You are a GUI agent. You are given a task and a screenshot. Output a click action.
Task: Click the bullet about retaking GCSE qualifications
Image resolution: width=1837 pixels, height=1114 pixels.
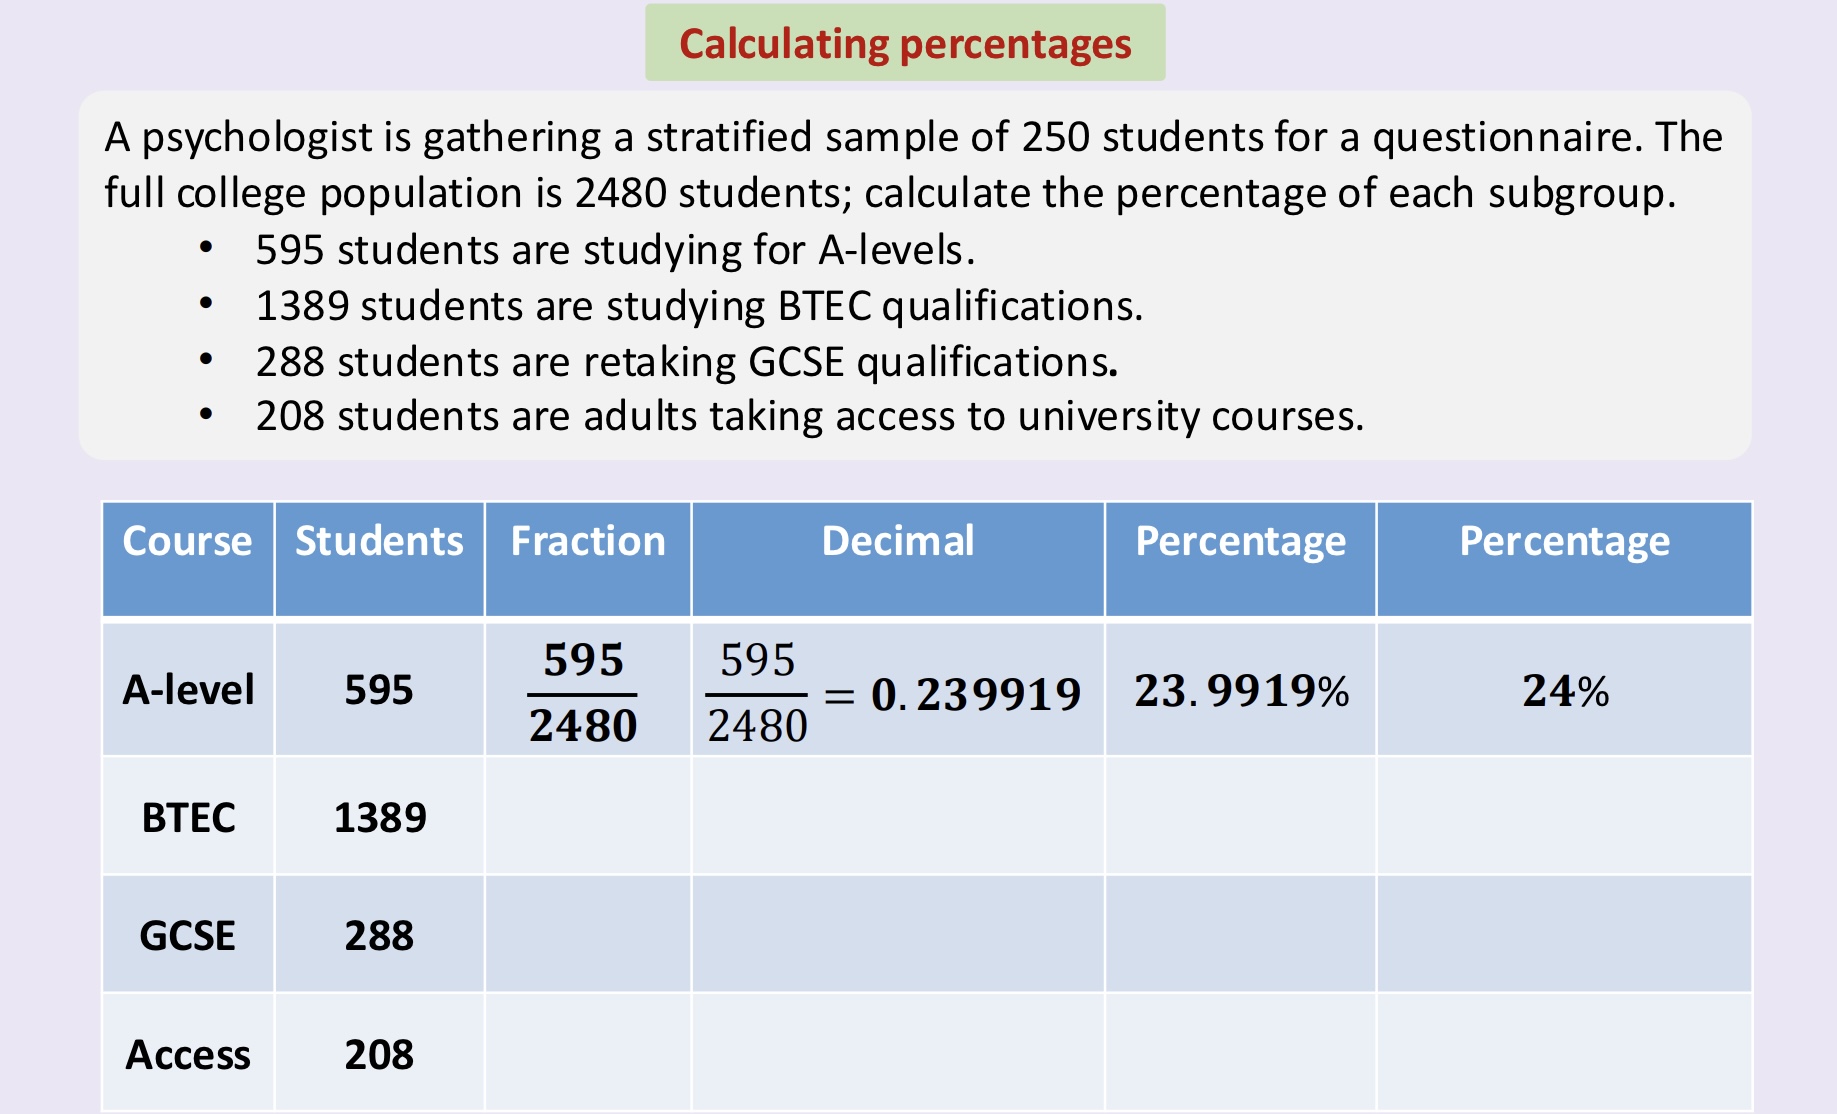click(687, 362)
